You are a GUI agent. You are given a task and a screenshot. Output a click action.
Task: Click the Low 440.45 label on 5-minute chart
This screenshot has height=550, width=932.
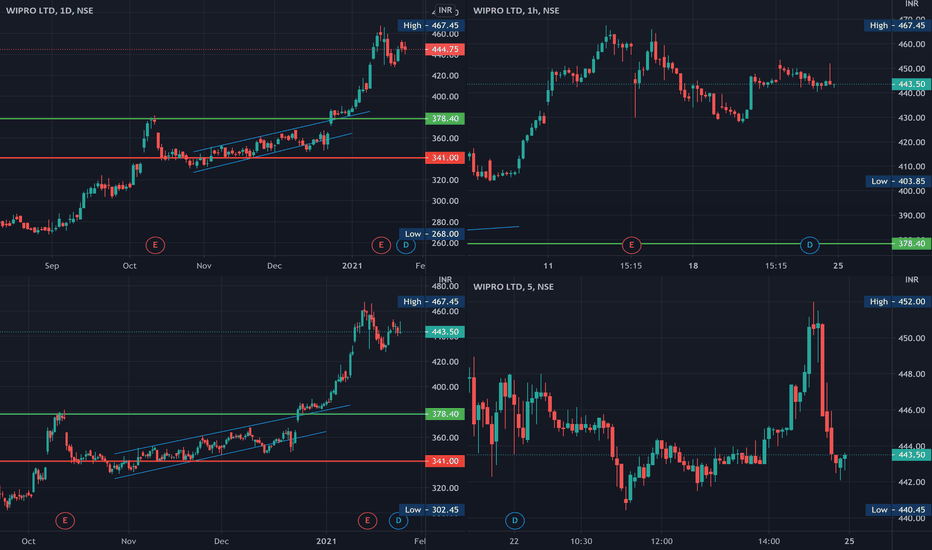898,510
